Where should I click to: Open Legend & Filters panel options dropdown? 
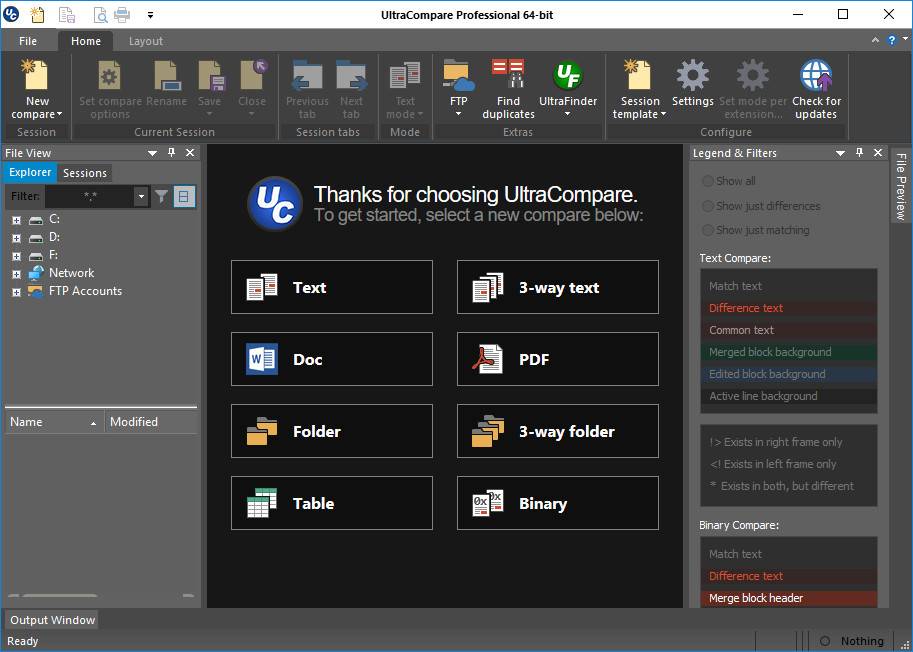click(840, 153)
